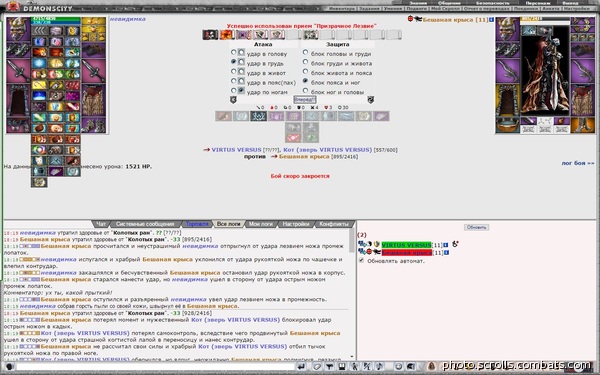Viewport: 600px width, 375px height.
Task: Open the 'Мои логи' tab
Action: point(261,224)
